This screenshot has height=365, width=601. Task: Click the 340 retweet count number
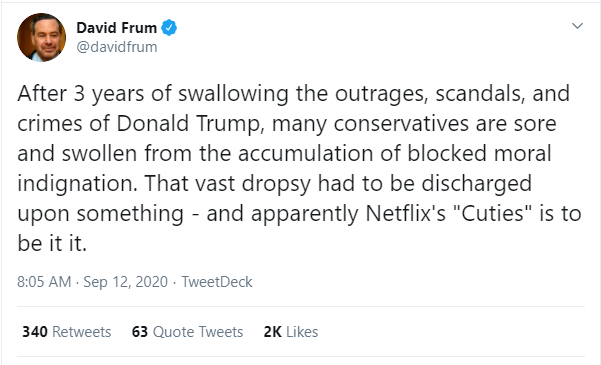tap(35, 332)
